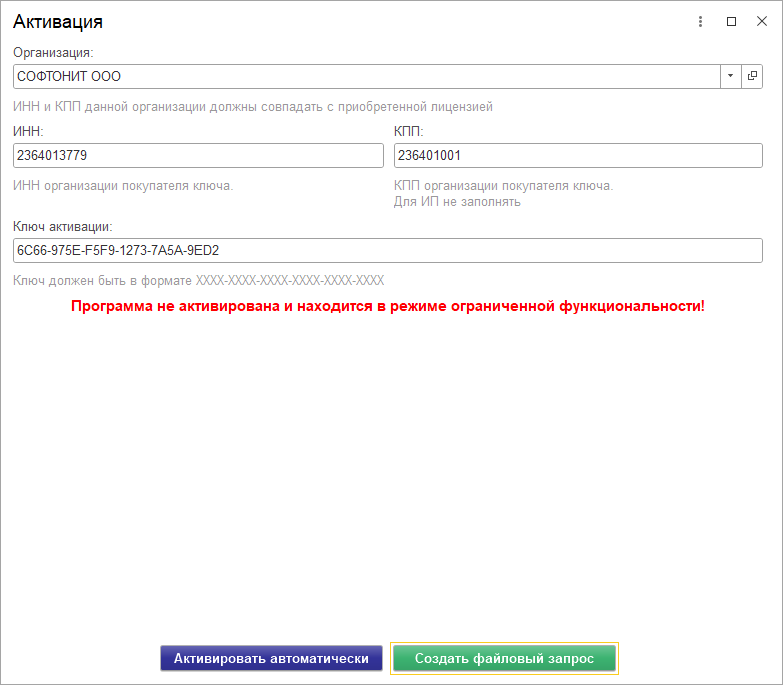Click the 'Организация:' label
This screenshot has width=783, height=685.
coord(53,52)
